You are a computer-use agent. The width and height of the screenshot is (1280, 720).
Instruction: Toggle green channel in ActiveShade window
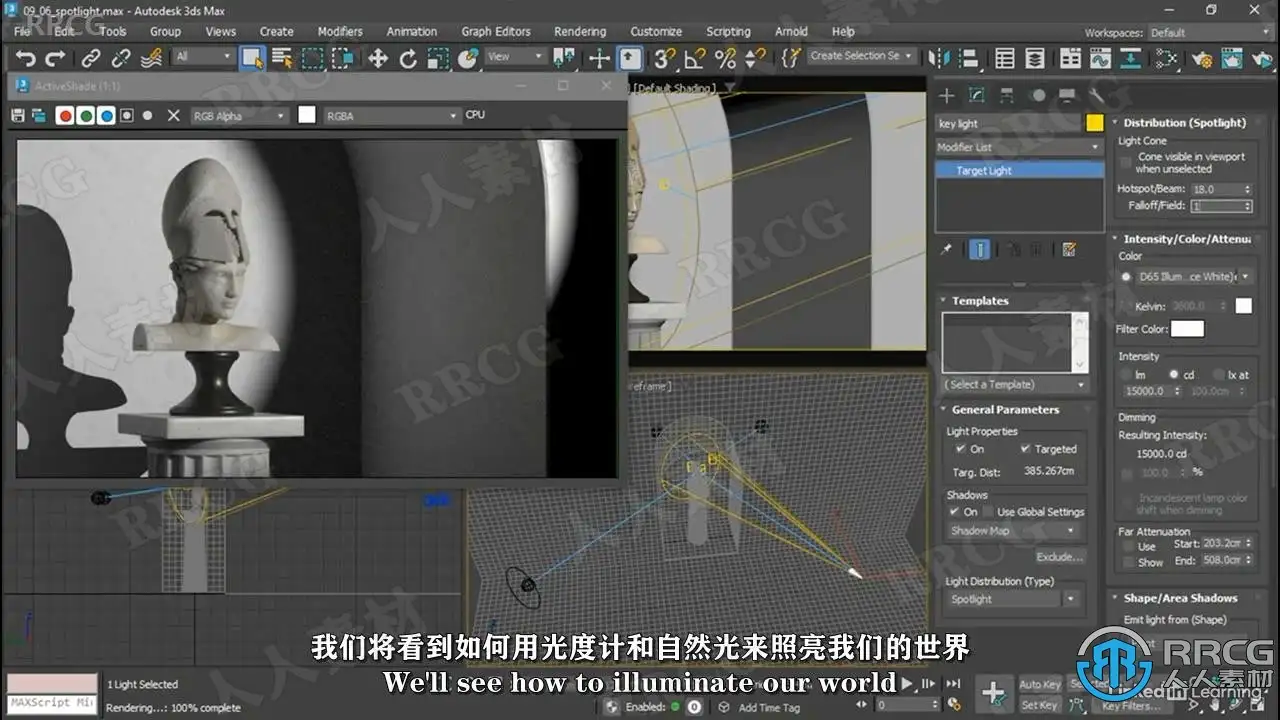click(x=86, y=116)
